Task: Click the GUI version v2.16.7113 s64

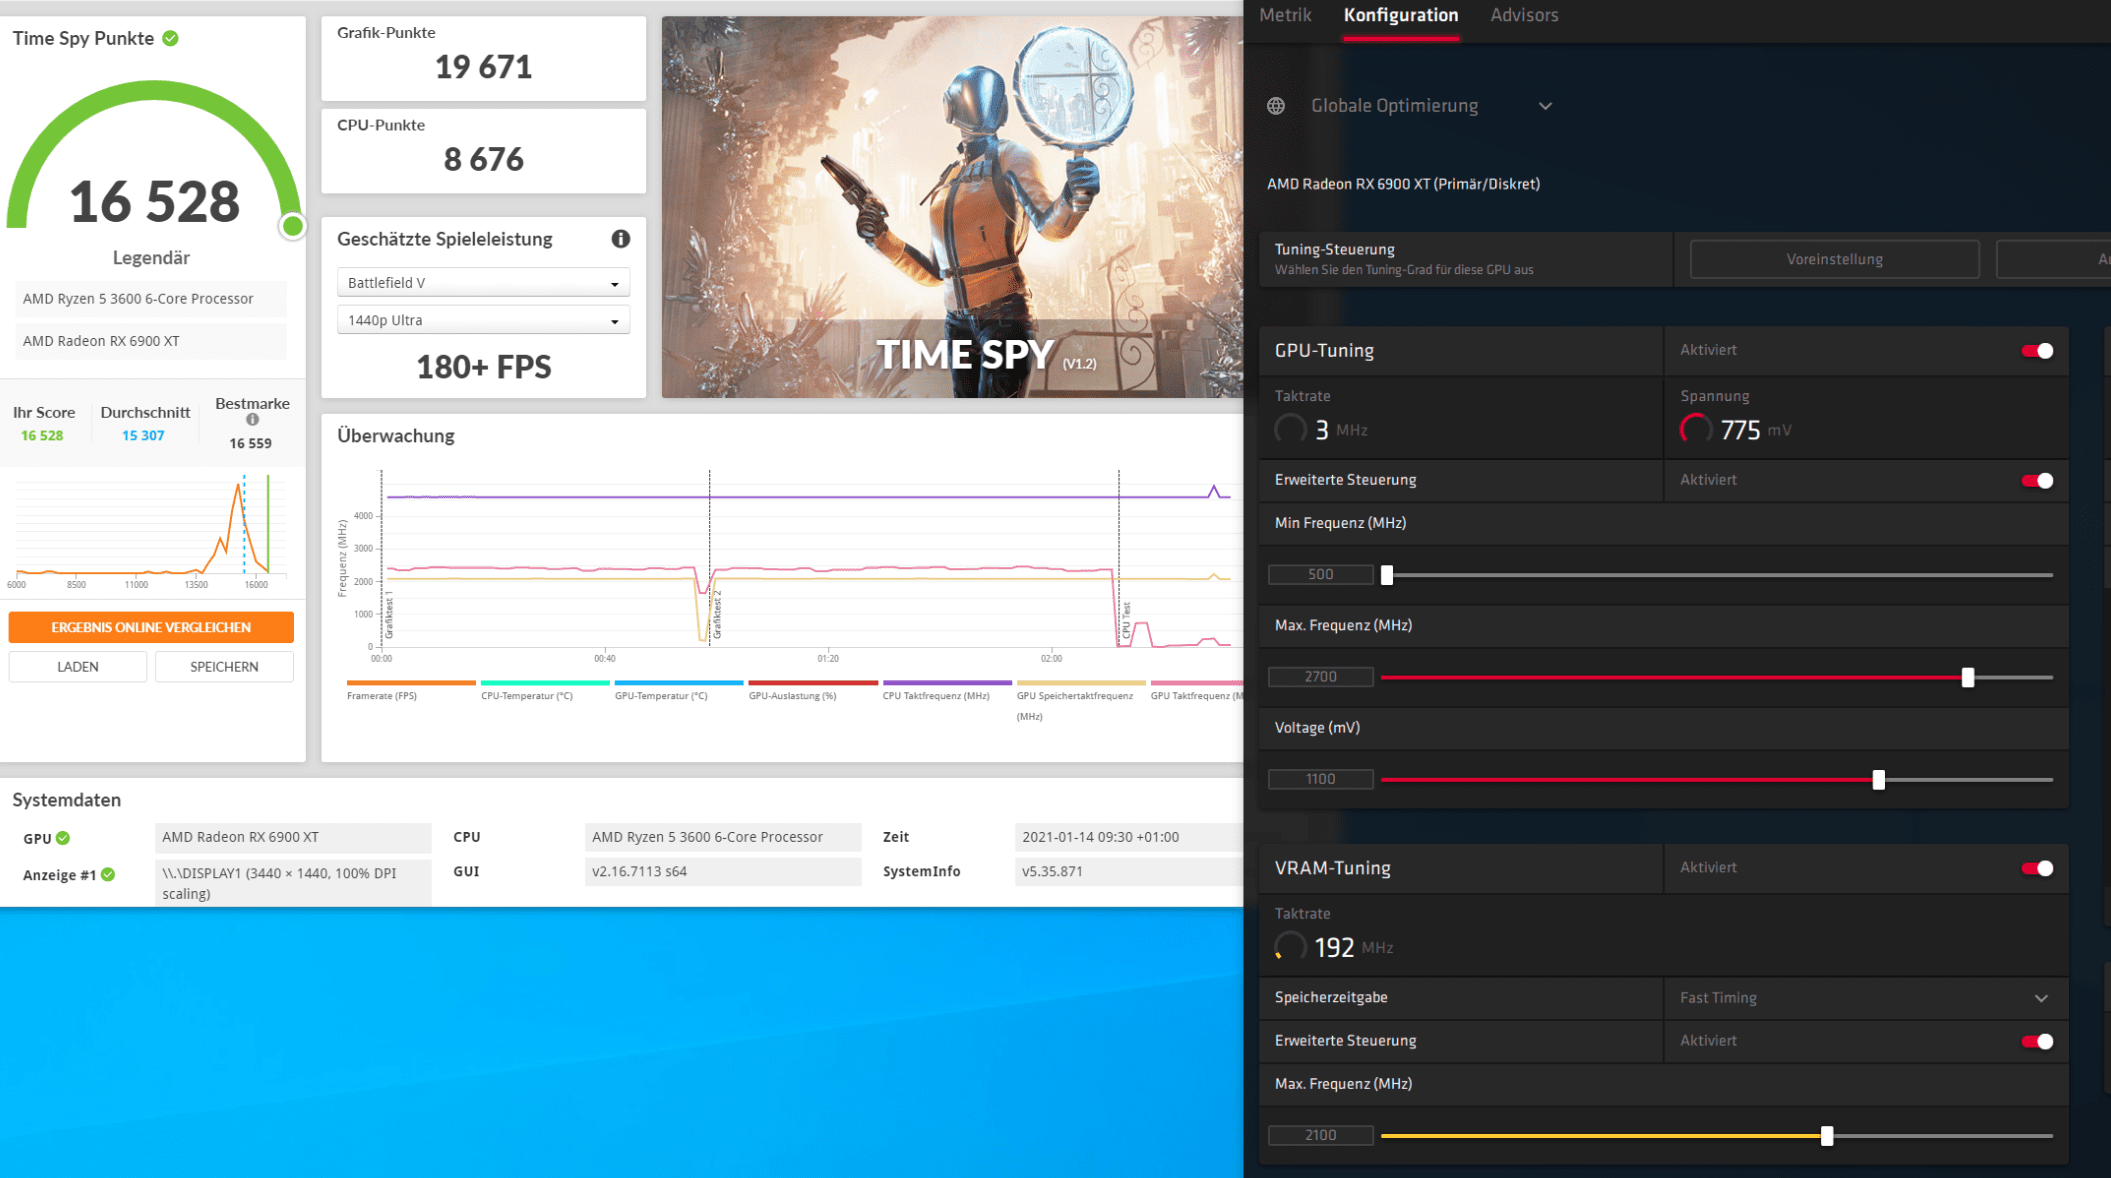Action: tap(722, 872)
